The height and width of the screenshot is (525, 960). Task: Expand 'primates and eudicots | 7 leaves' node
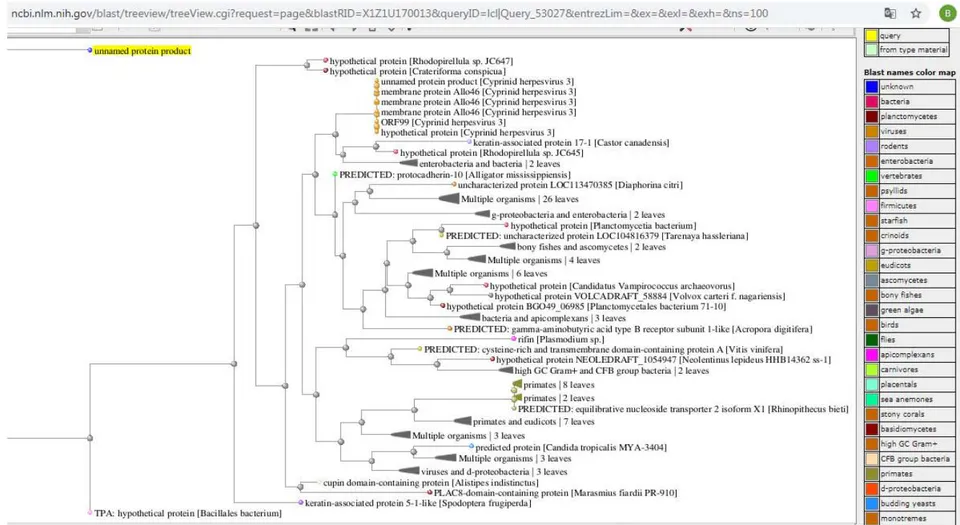click(x=462, y=421)
